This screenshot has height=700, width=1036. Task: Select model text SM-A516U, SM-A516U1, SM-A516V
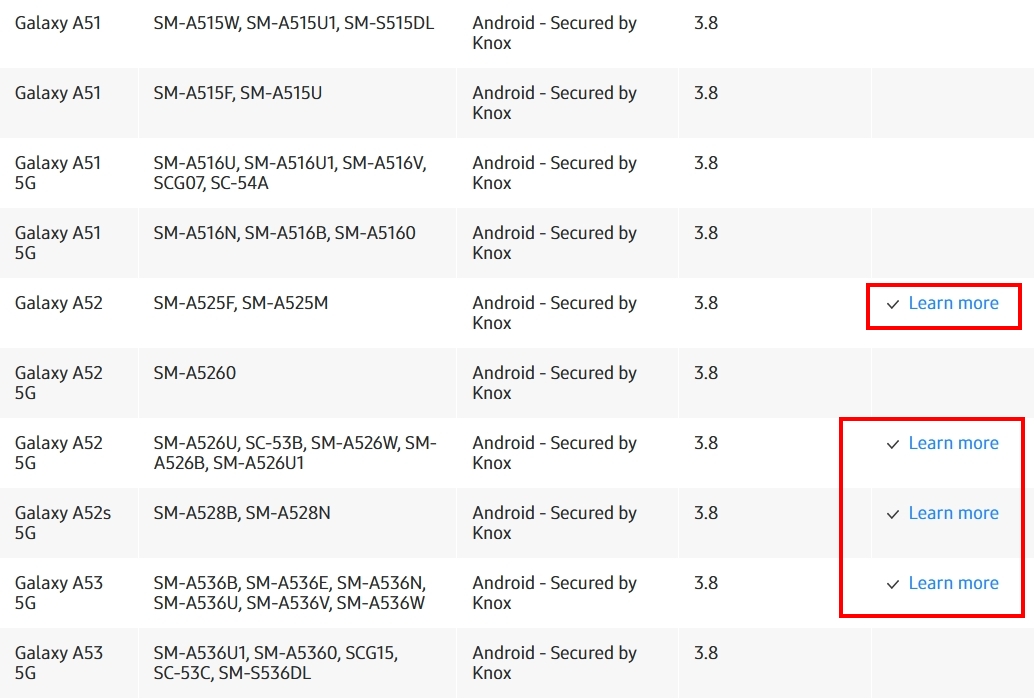(290, 163)
